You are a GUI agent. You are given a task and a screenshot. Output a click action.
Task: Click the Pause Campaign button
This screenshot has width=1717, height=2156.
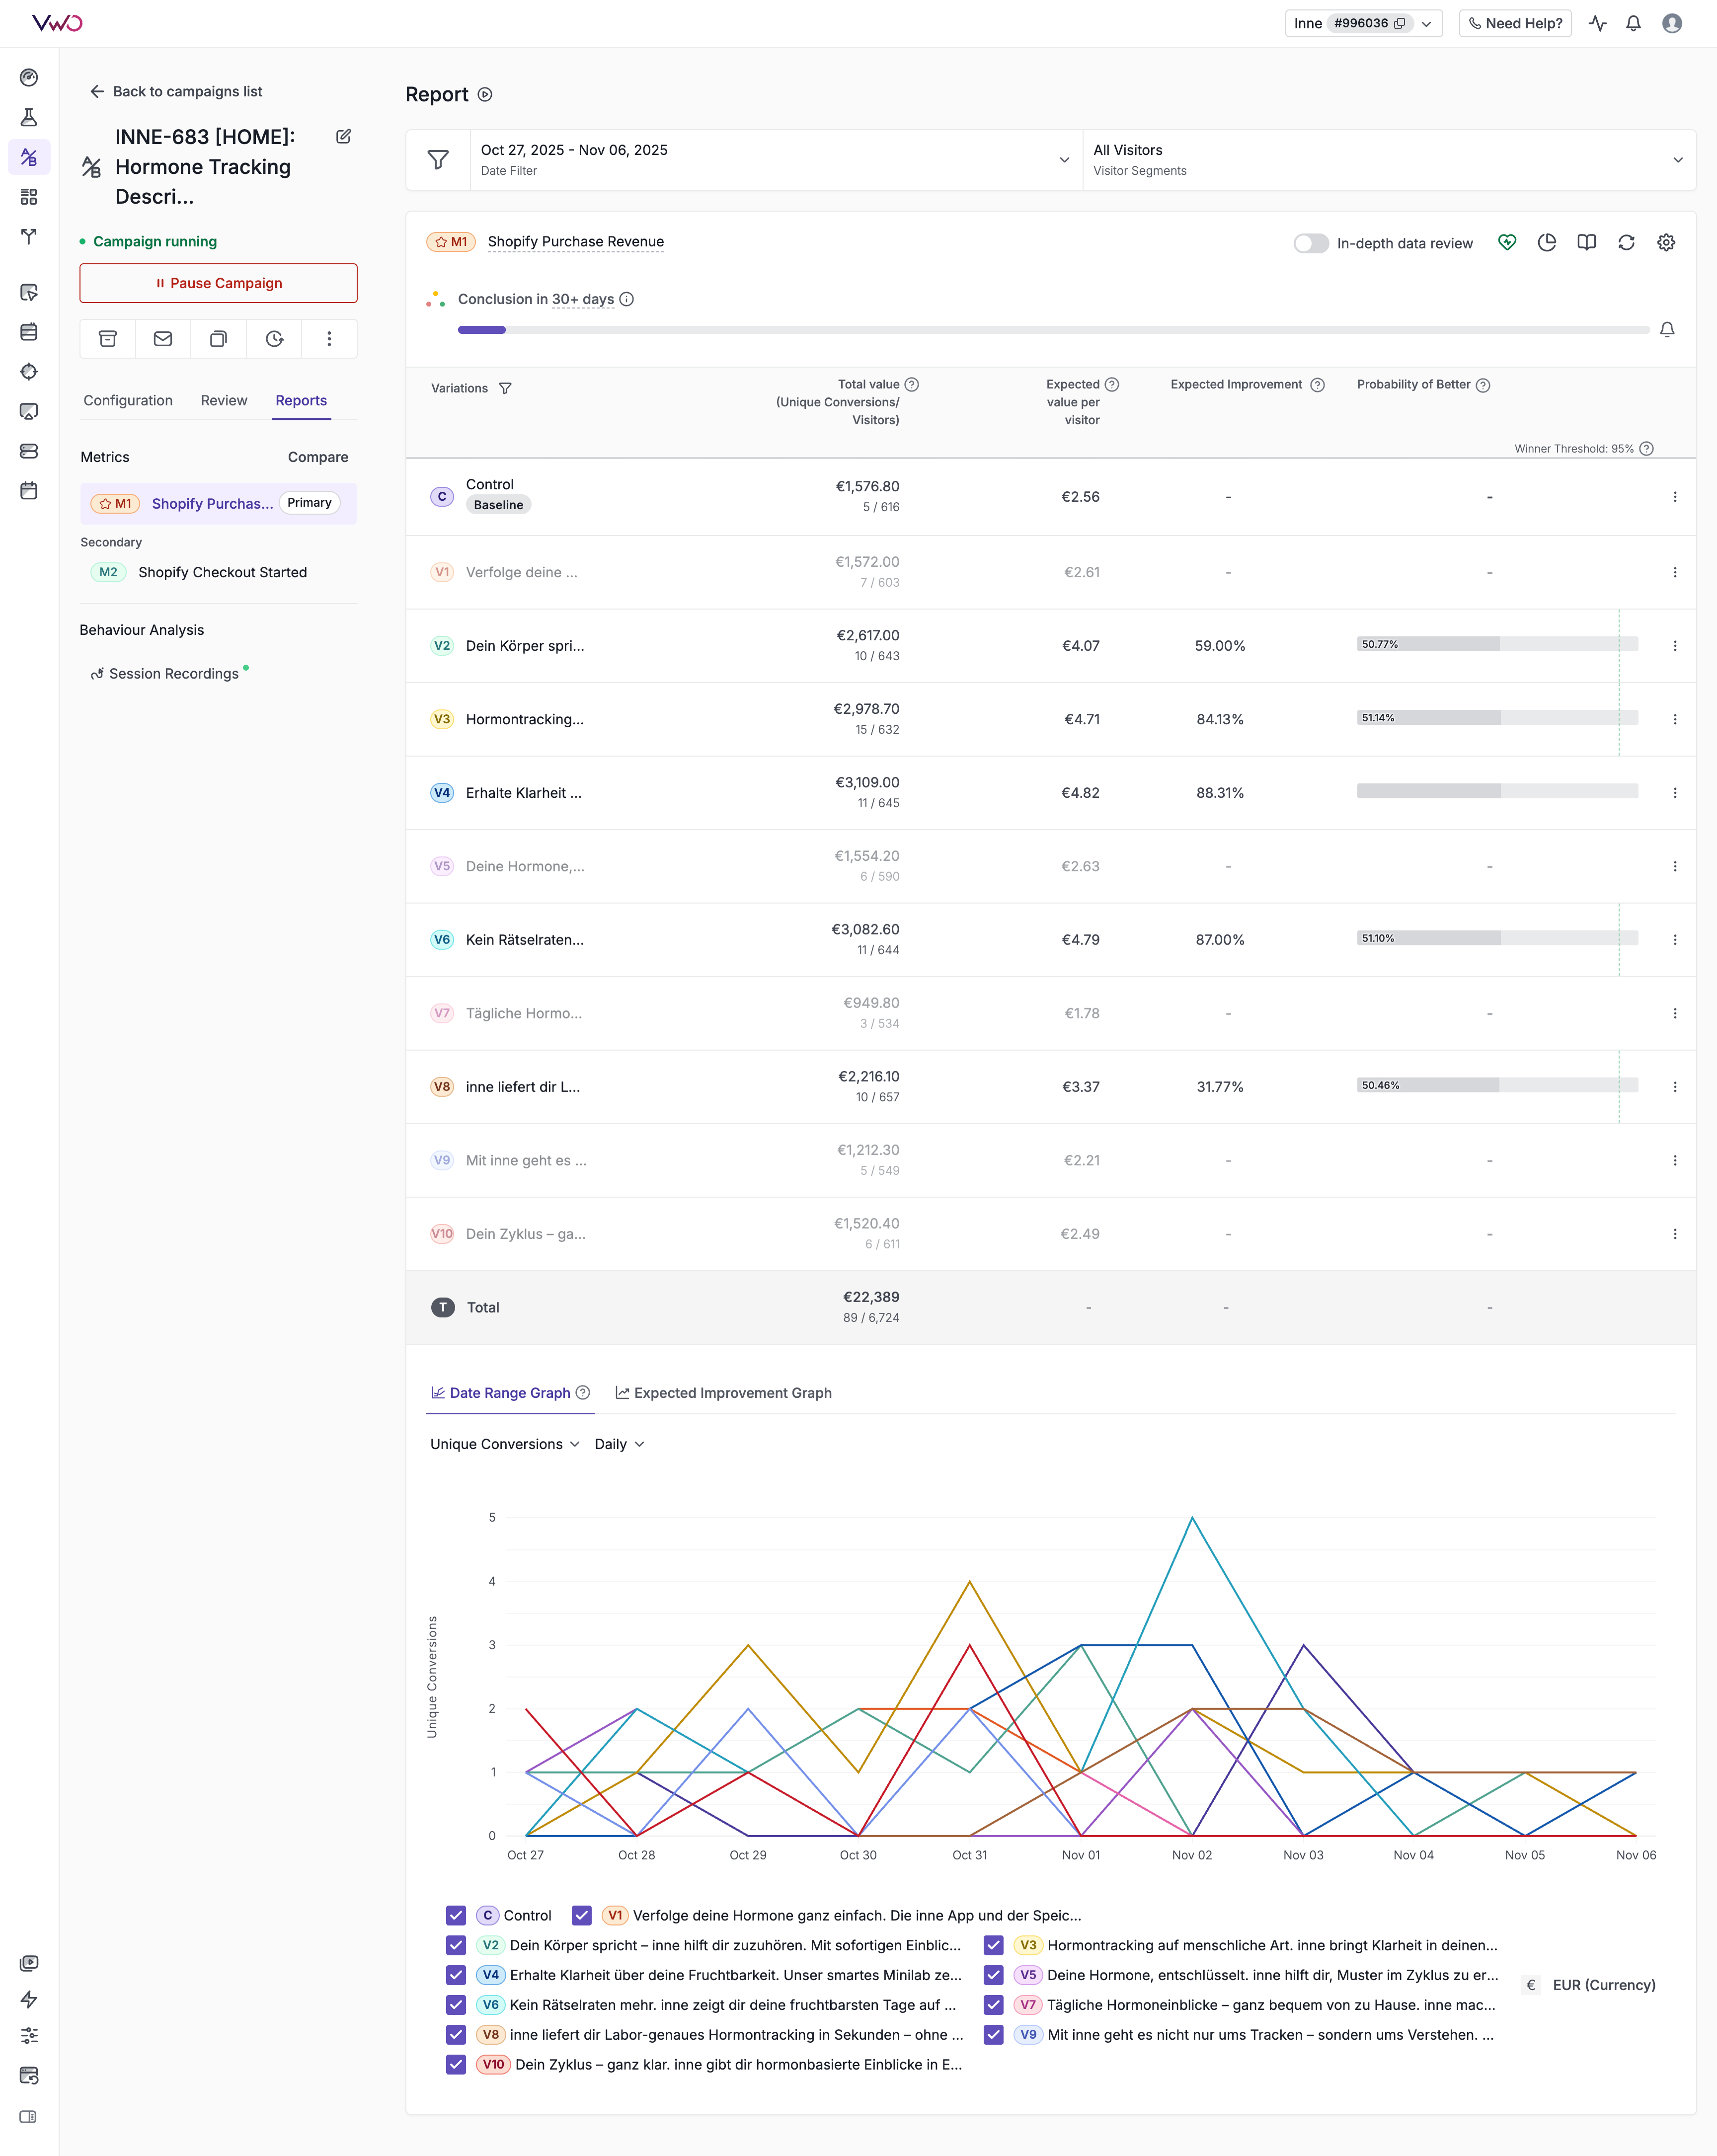218,283
